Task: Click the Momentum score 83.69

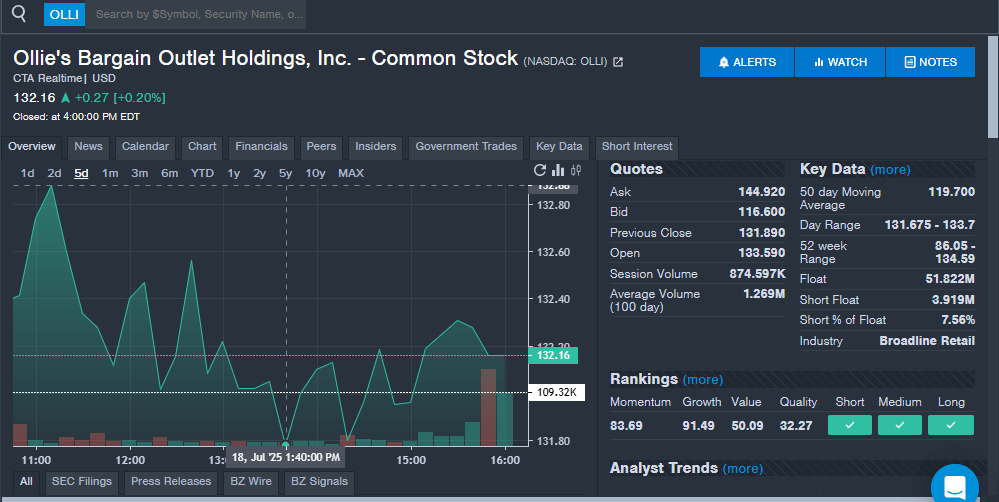Action: 626,426
